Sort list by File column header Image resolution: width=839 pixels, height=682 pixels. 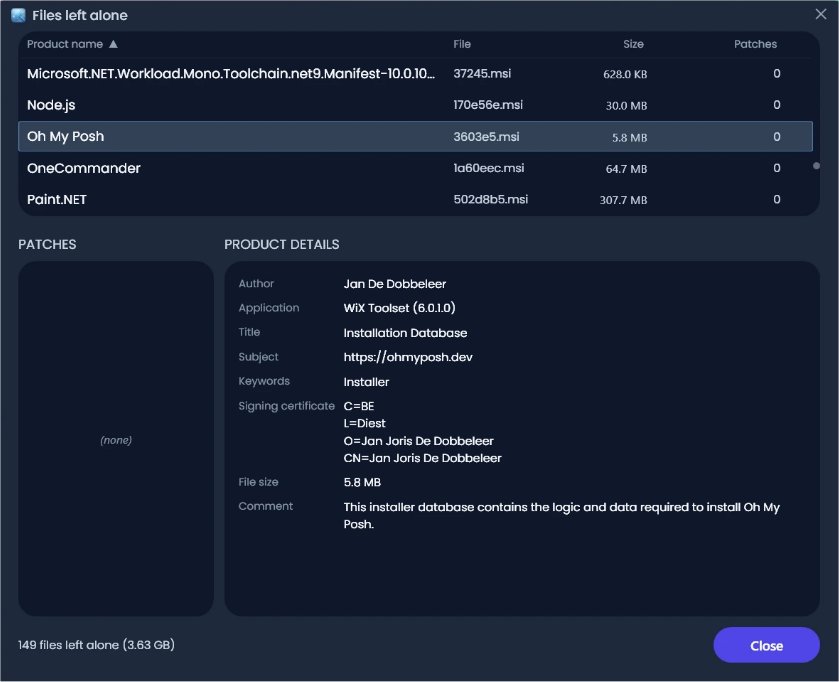(x=462, y=44)
